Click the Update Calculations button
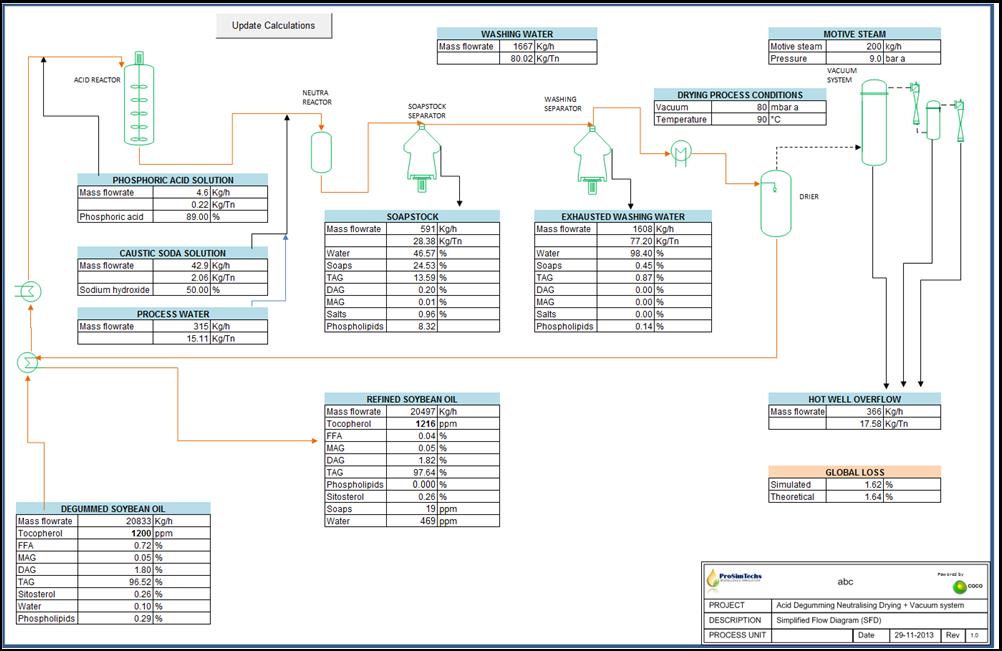Viewport: 1002px width, 651px height. [273, 26]
